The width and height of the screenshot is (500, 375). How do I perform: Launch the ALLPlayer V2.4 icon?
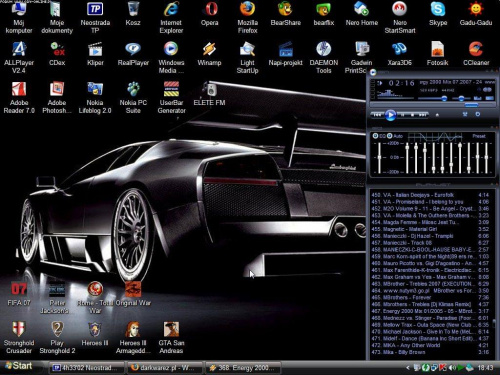tap(19, 57)
